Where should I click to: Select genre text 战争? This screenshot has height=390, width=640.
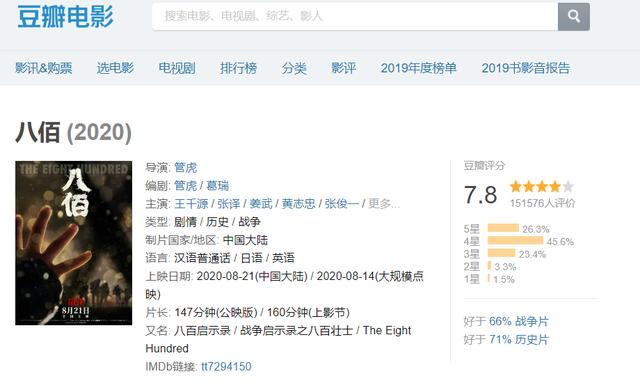click(249, 222)
